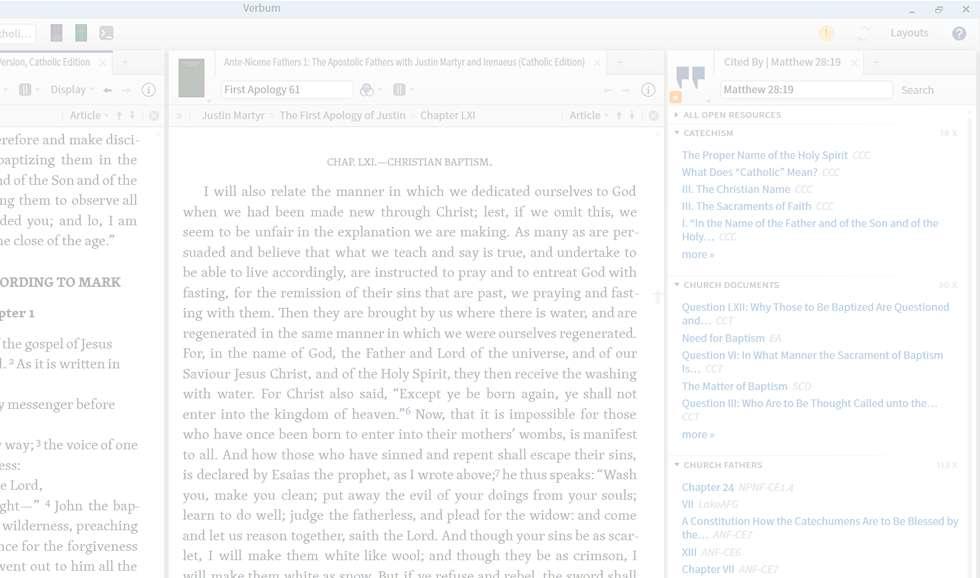Open parallel resources icon left of Display
Screen dimensions: 980x578
(x=25, y=90)
